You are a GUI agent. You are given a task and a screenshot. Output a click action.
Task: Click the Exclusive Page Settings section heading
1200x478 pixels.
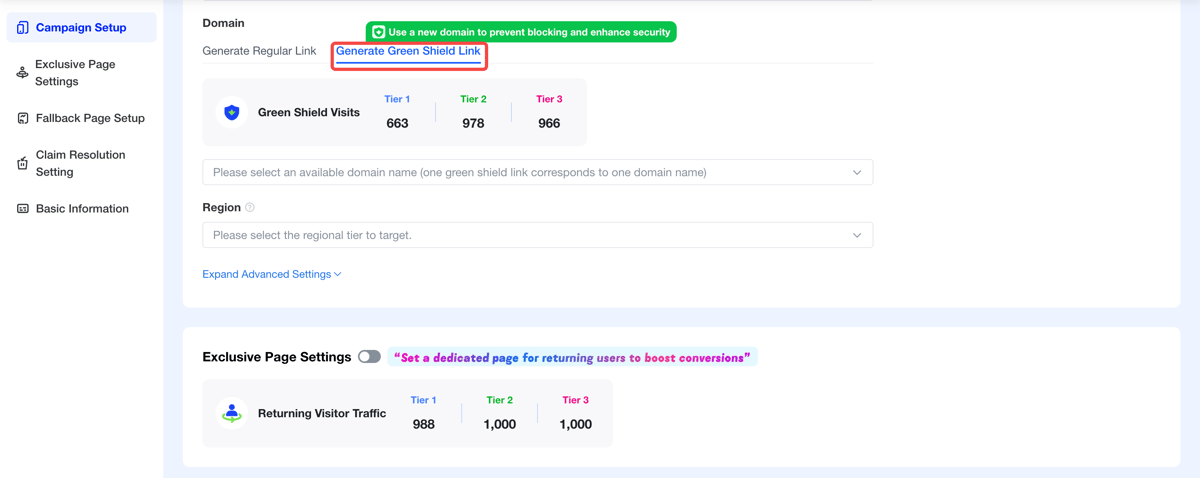tap(277, 357)
